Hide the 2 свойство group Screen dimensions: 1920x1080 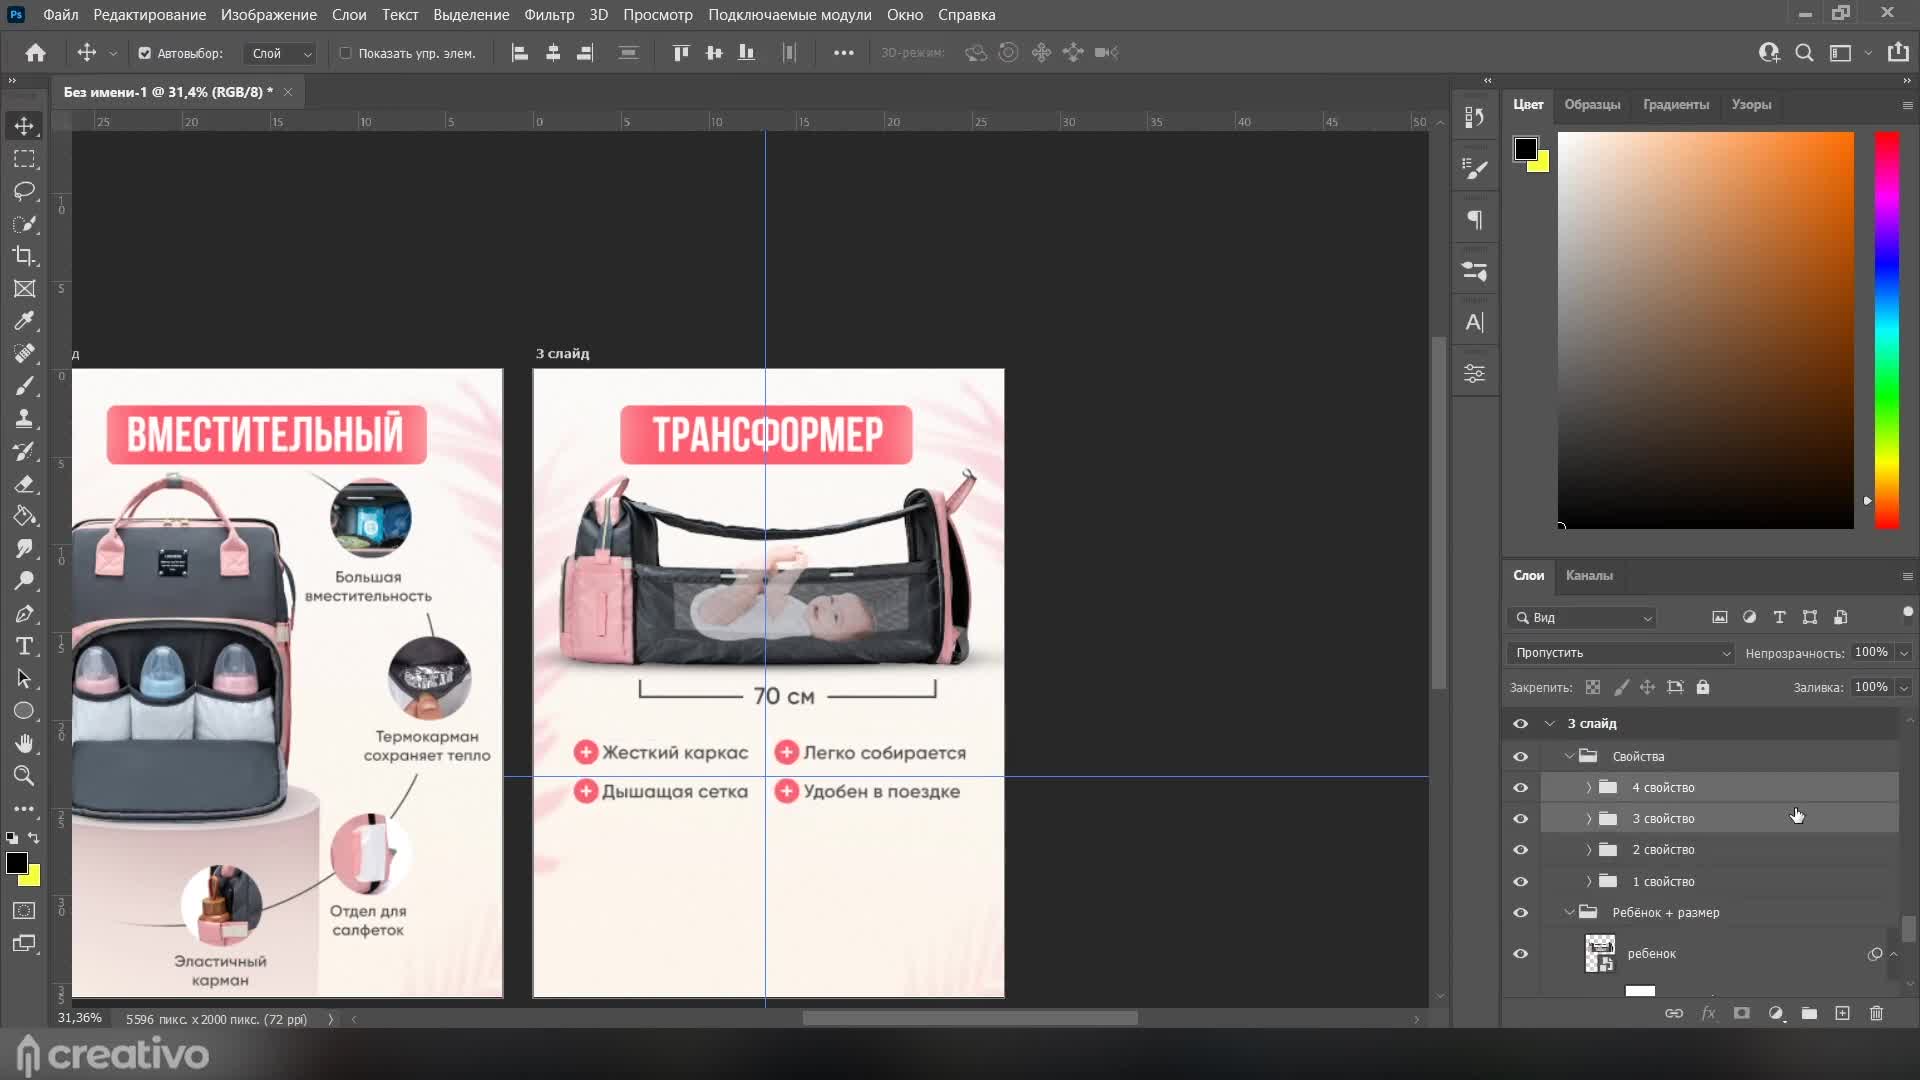[1520, 850]
